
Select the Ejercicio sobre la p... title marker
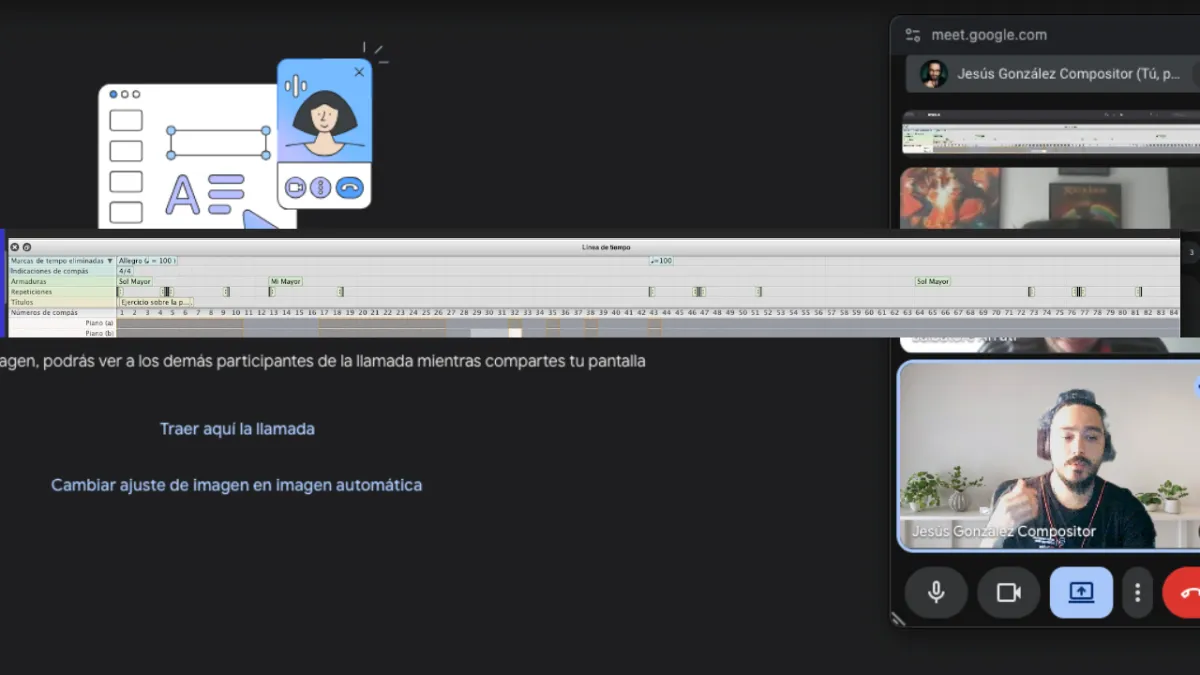click(156, 302)
